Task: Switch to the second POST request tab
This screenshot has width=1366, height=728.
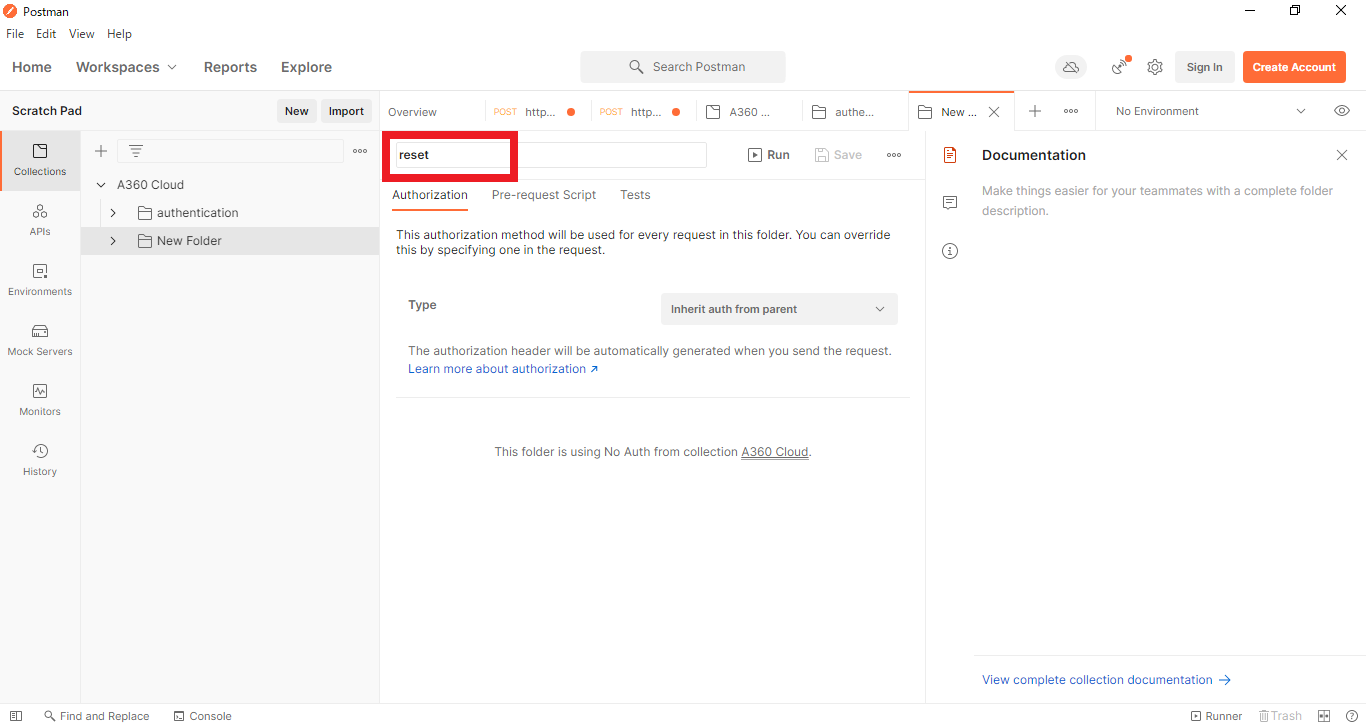Action: [x=643, y=112]
